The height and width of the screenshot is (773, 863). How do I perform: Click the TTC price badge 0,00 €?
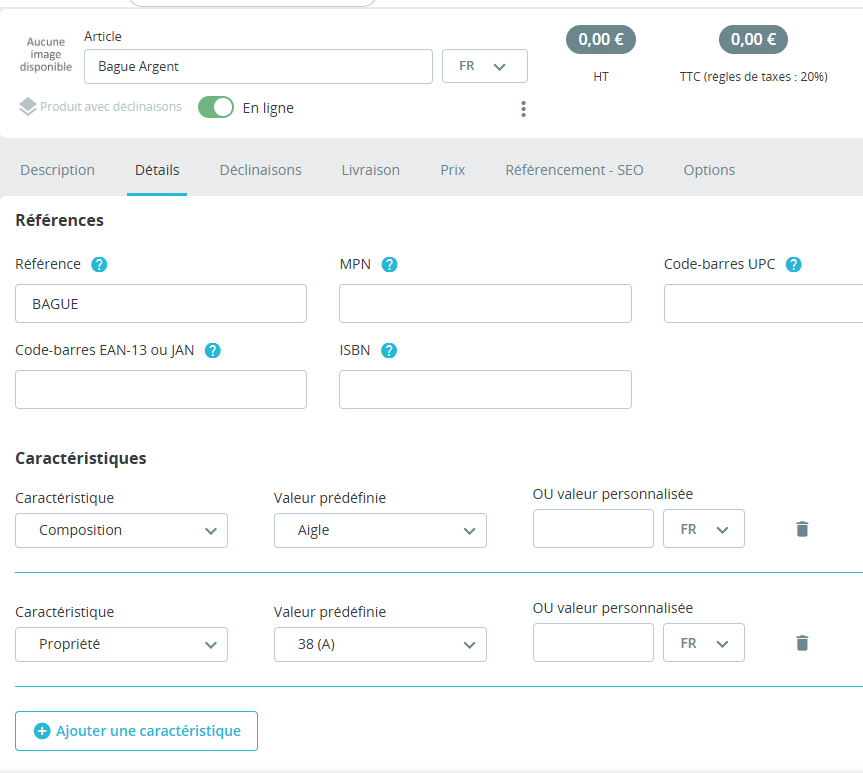pos(753,40)
